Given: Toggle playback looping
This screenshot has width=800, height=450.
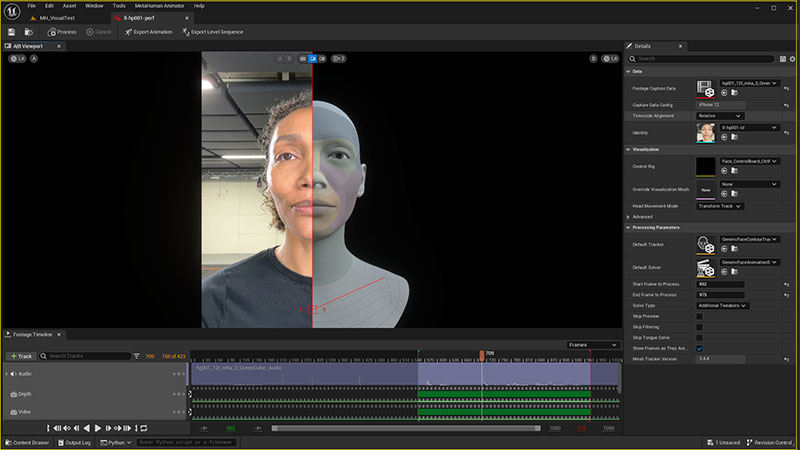Looking at the screenshot, I should (144, 428).
